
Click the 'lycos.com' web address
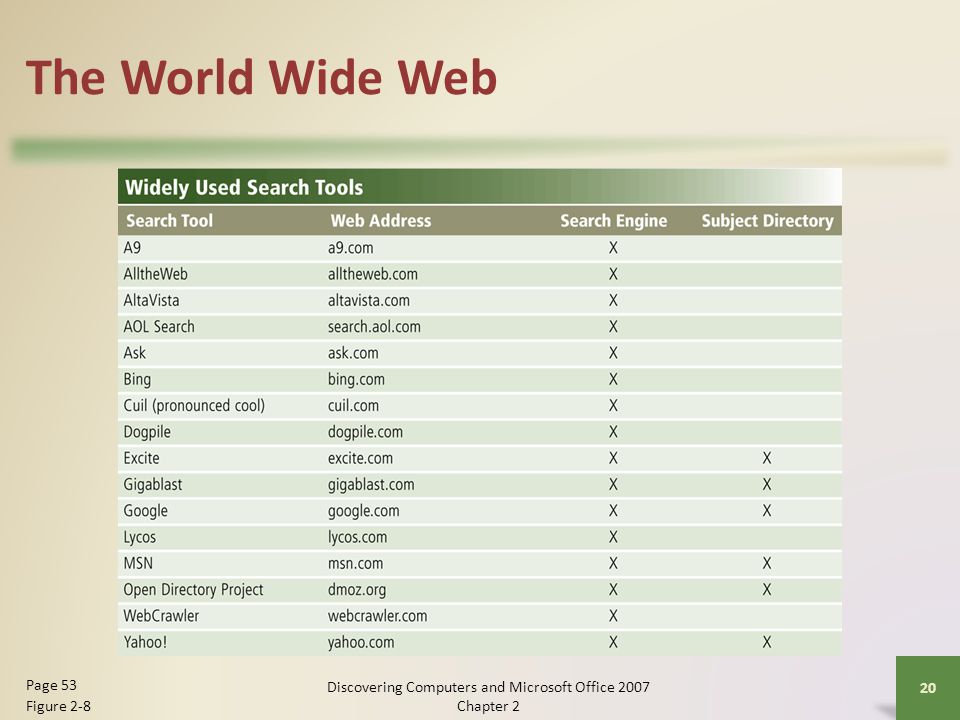coord(357,538)
